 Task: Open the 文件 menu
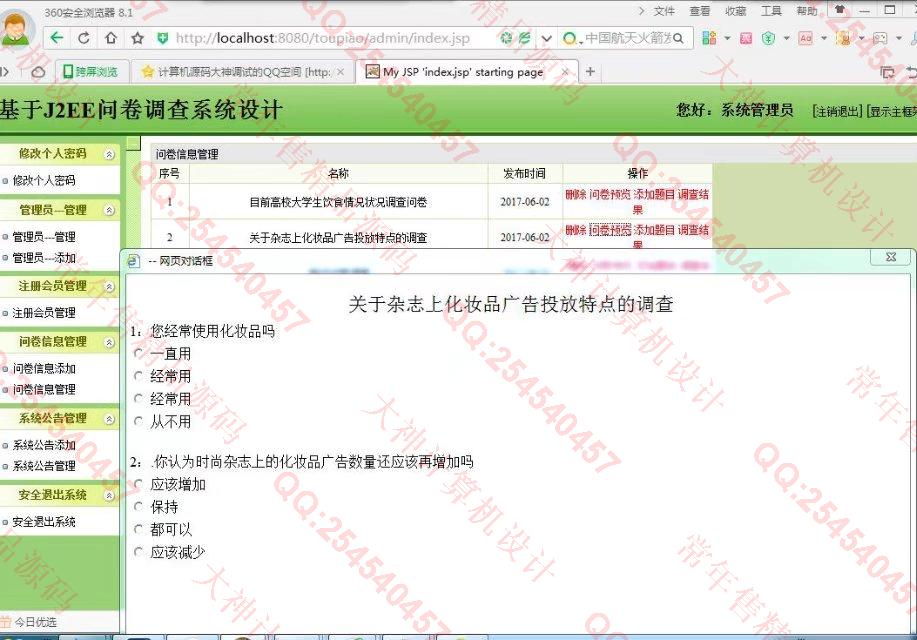click(664, 11)
